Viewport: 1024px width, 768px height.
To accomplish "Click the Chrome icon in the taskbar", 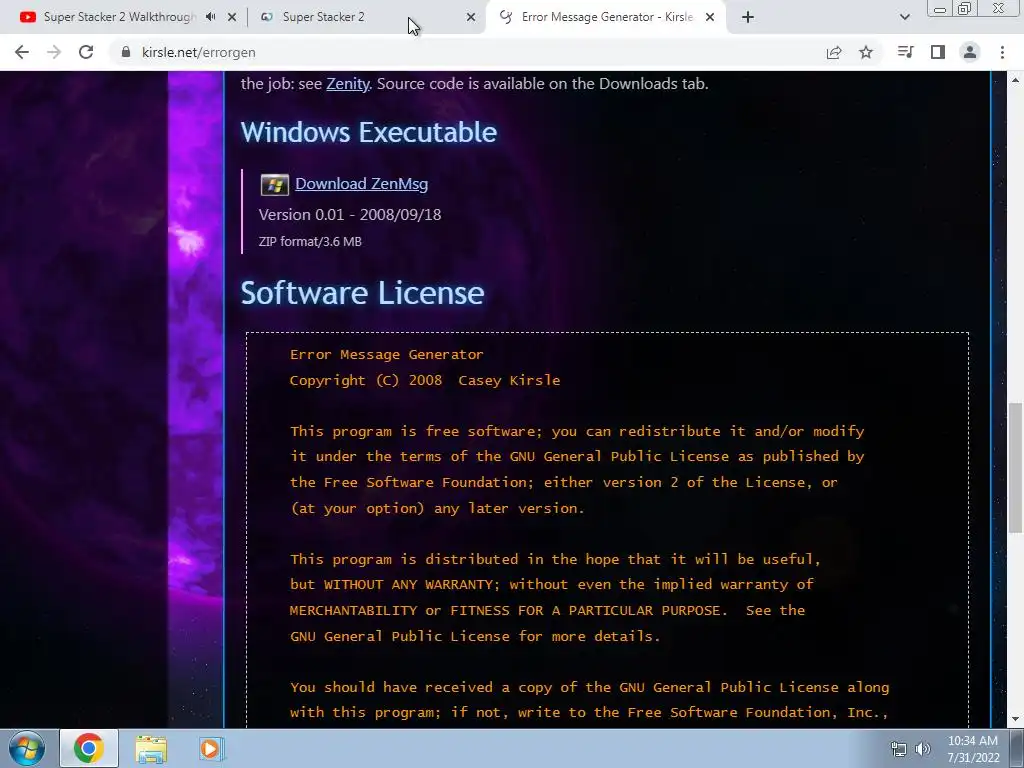I will (89, 748).
